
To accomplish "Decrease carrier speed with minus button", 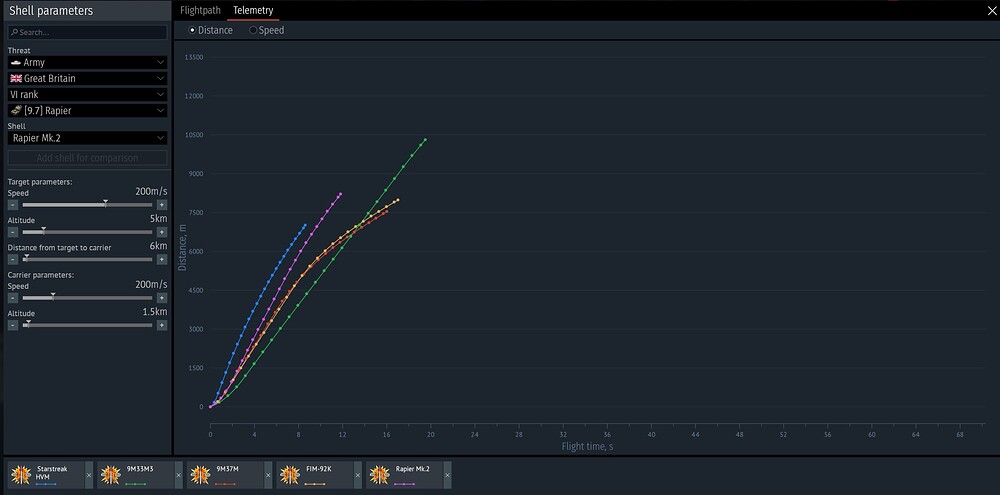I will point(13,298).
